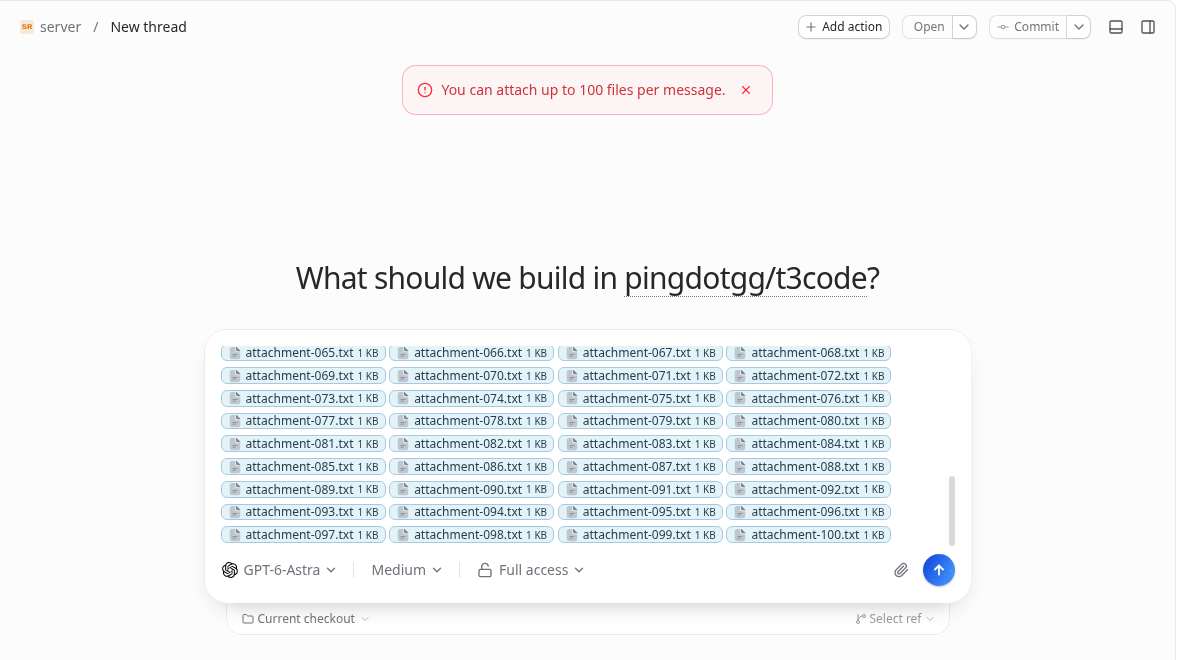Click the paperclip attach files icon
This screenshot has height=660, width=1178.
tap(901, 571)
